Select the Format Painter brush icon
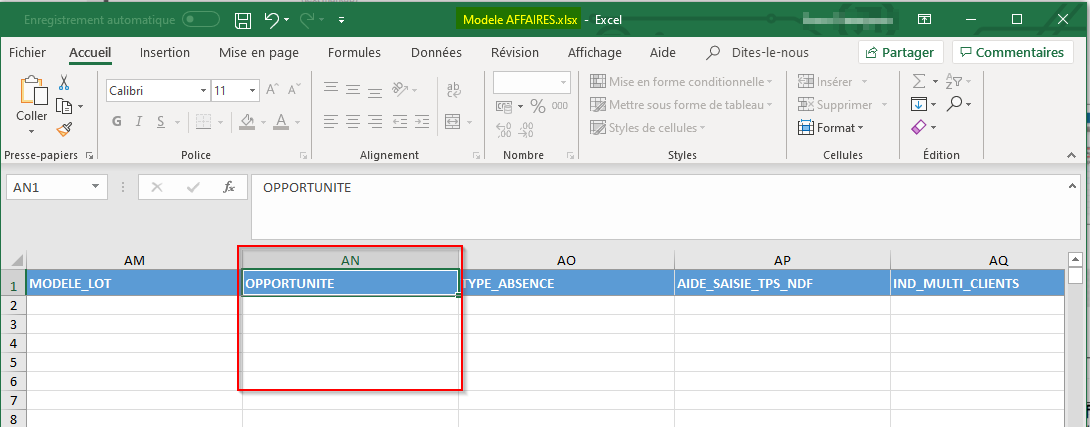 pyautogui.click(x=64, y=129)
